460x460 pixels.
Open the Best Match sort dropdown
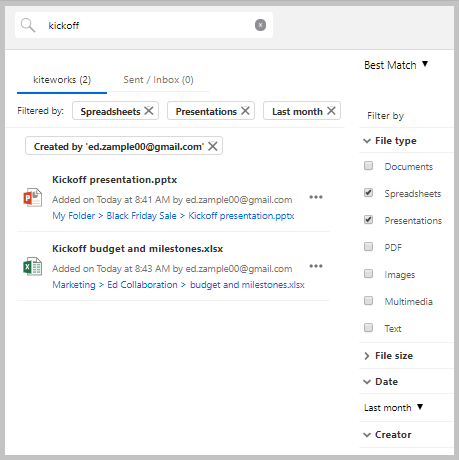click(x=396, y=65)
